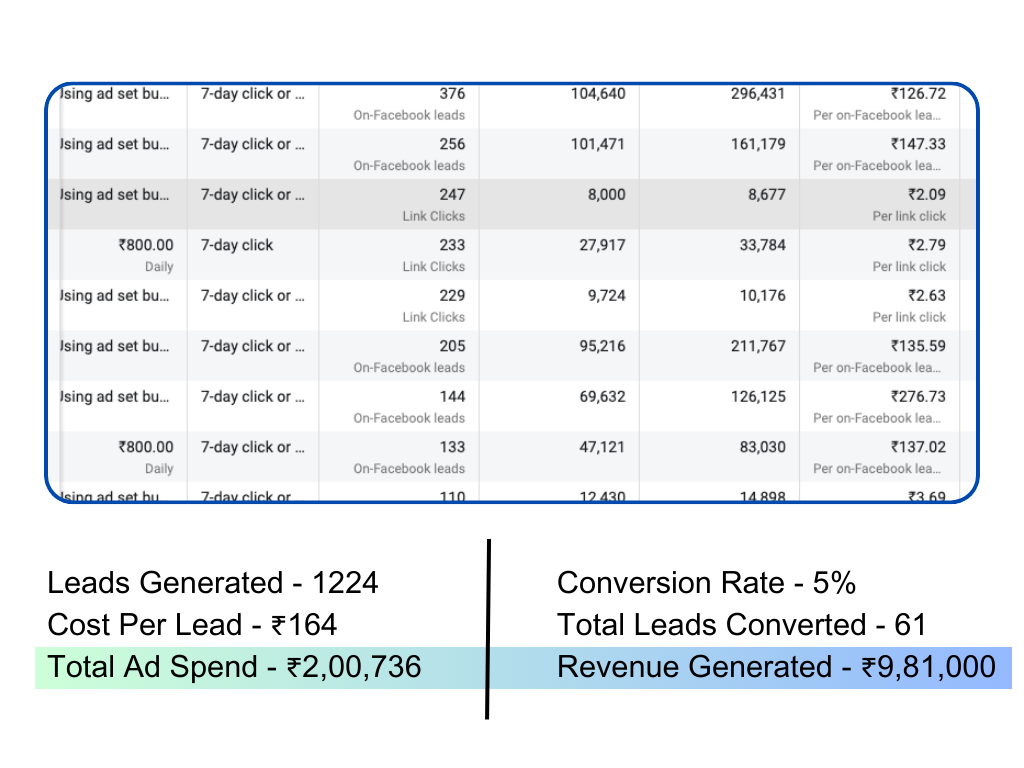Click the '7-day click' attribution cell without ellipsis
The height and width of the screenshot is (768, 1024).
237,245
